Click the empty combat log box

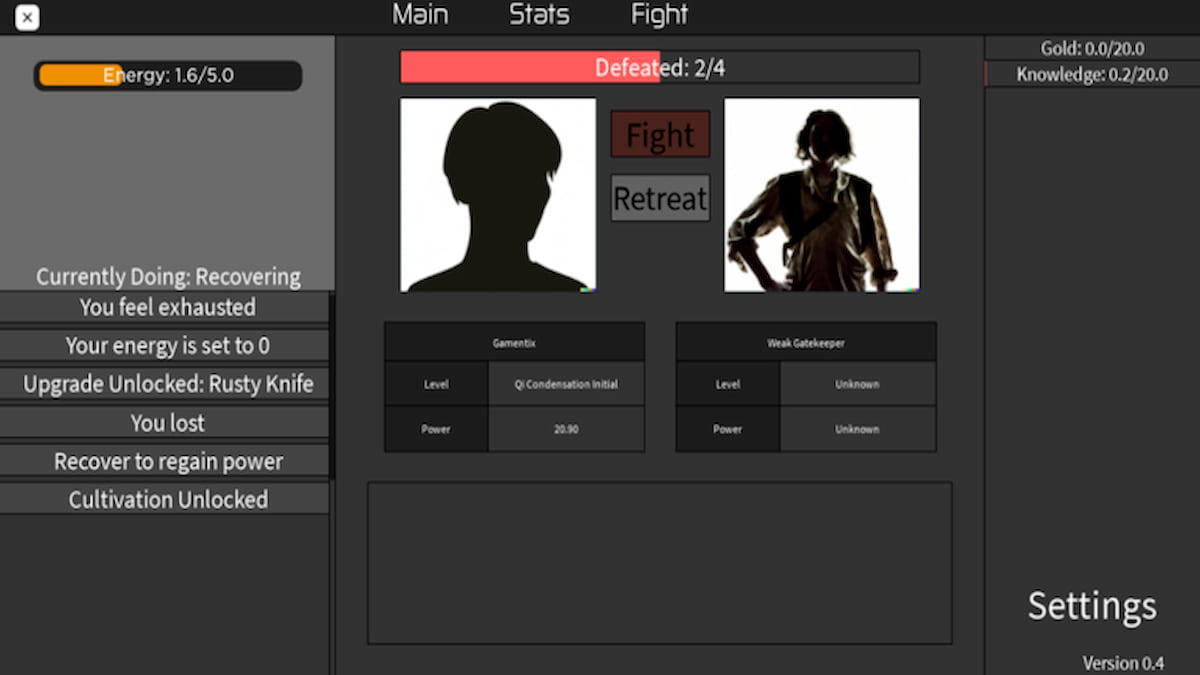[659, 563]
